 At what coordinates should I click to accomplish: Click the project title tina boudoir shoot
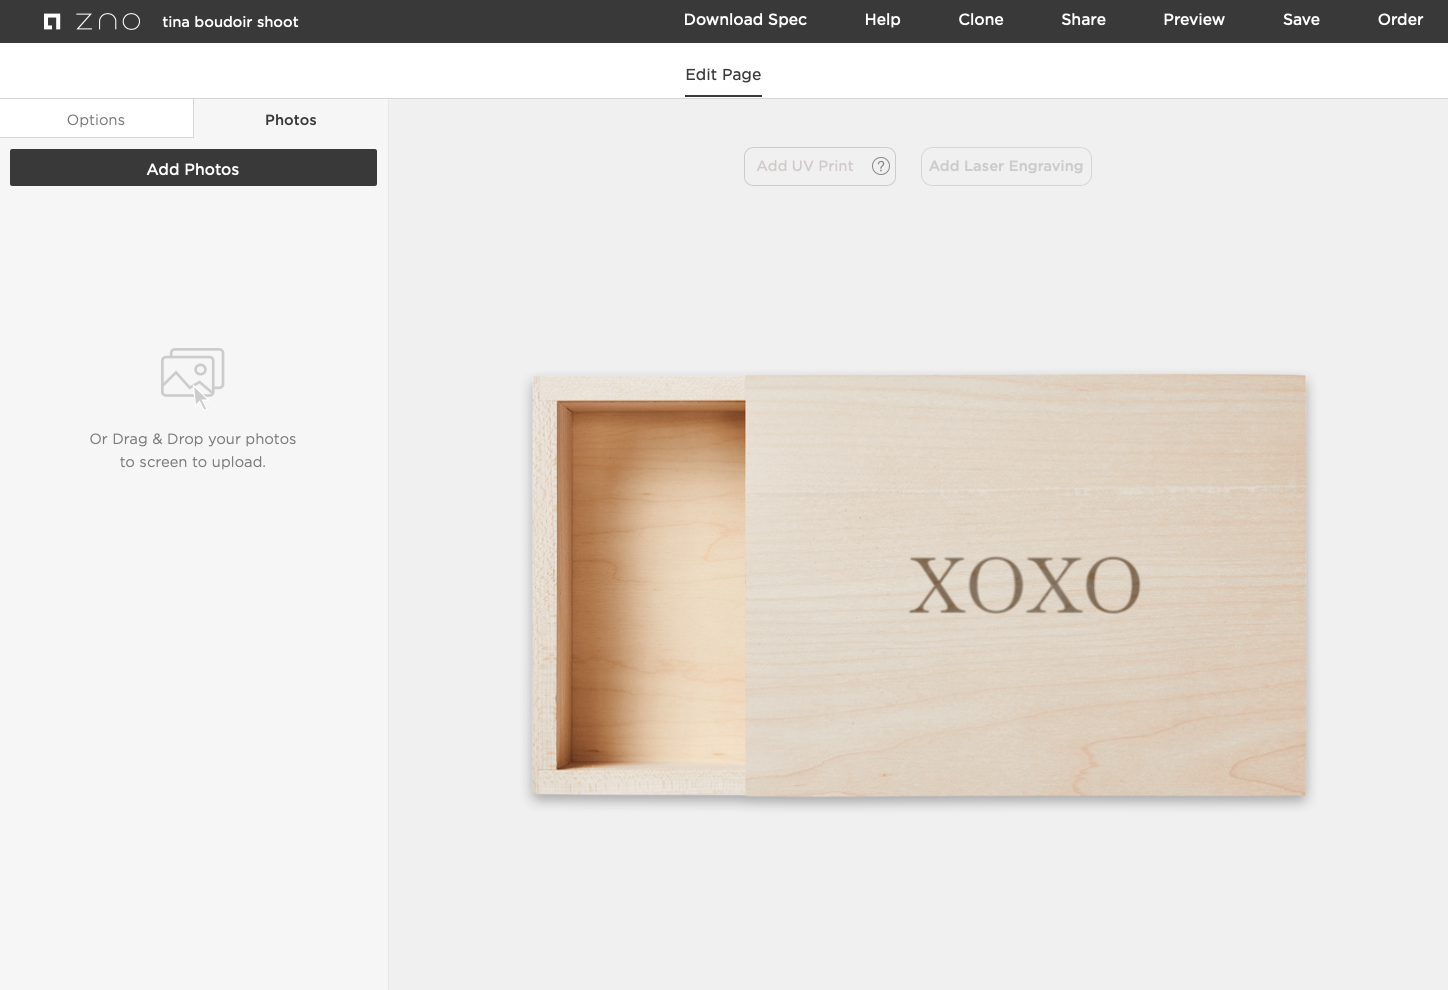[230, 21]
